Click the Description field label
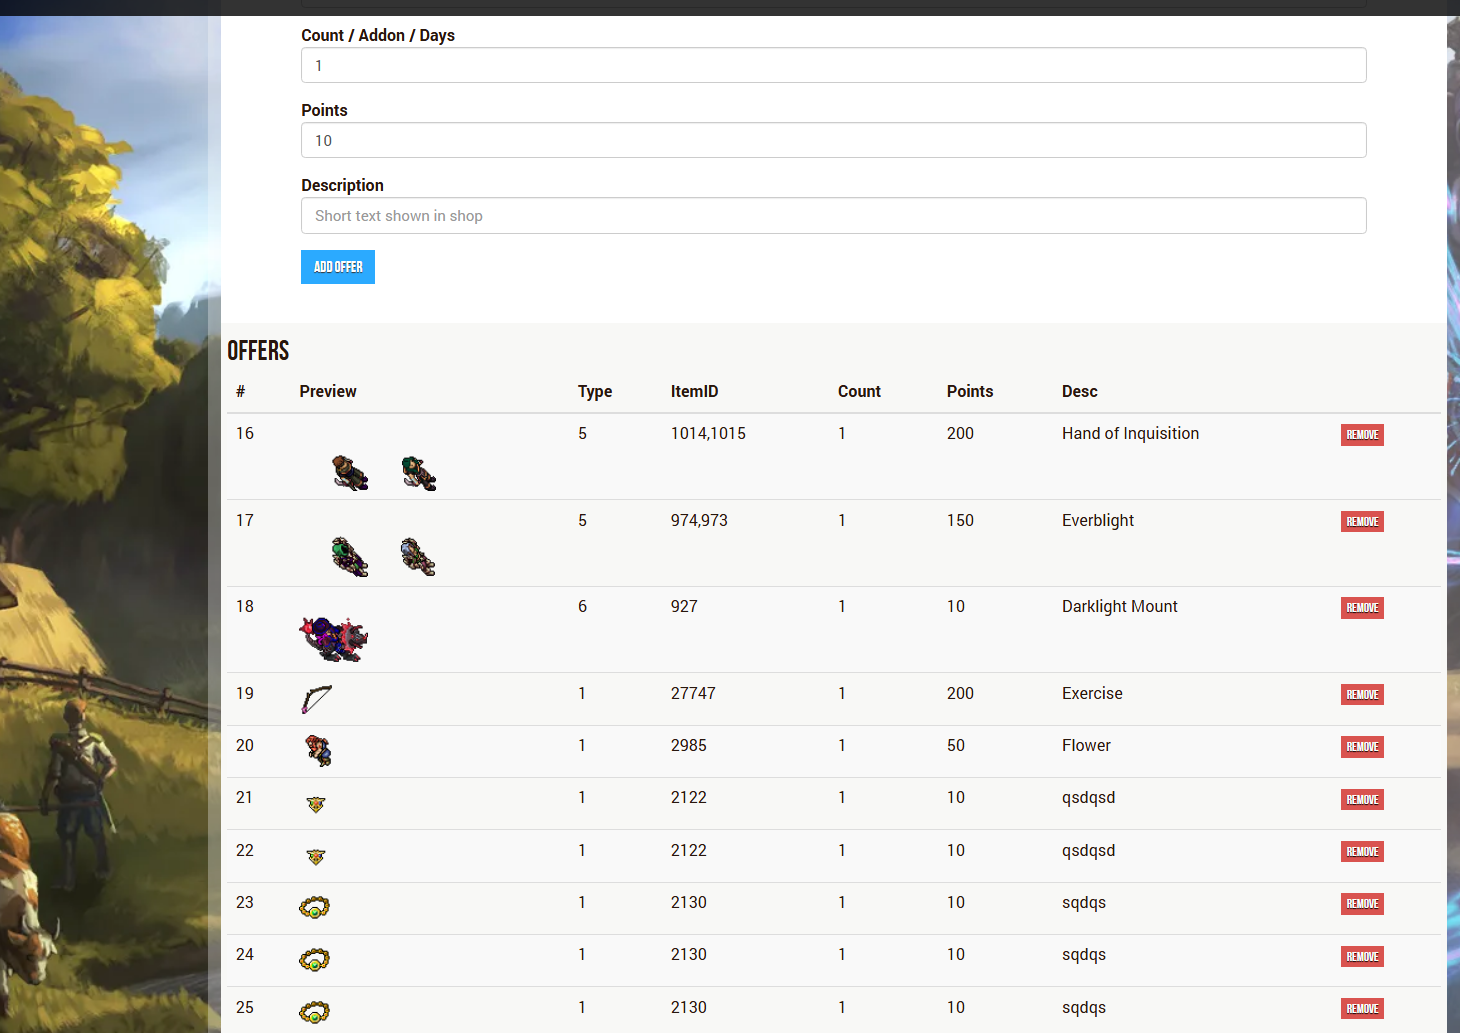The width and height of the screenshot is (1460, 1033). [x=342, y=185]
